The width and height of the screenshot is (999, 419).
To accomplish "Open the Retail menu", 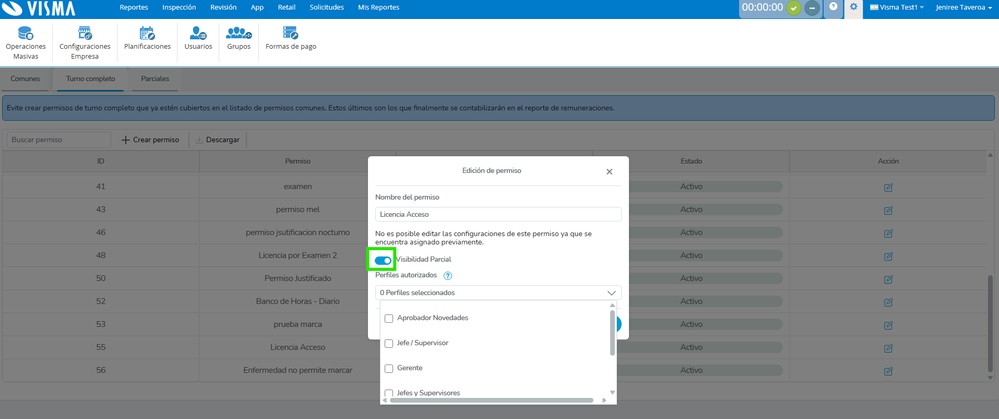I will pos(287,8).
